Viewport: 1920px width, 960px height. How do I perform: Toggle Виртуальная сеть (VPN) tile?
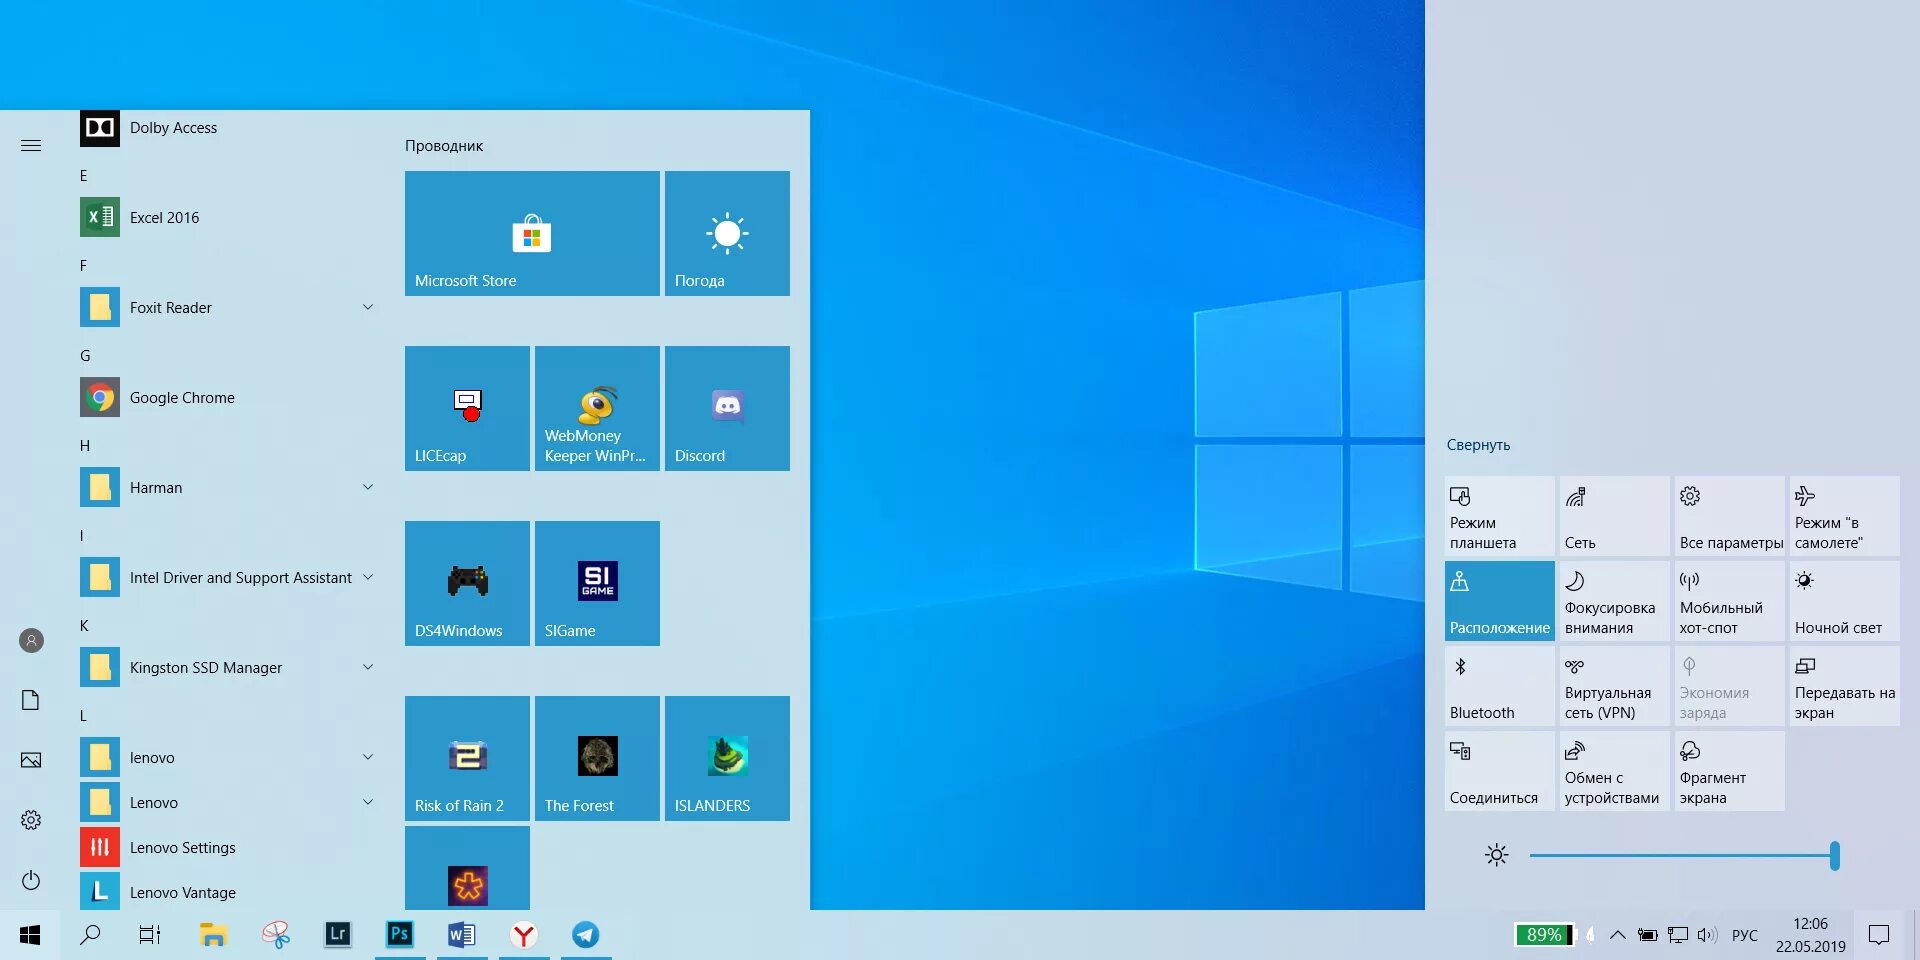(1615, 686)
